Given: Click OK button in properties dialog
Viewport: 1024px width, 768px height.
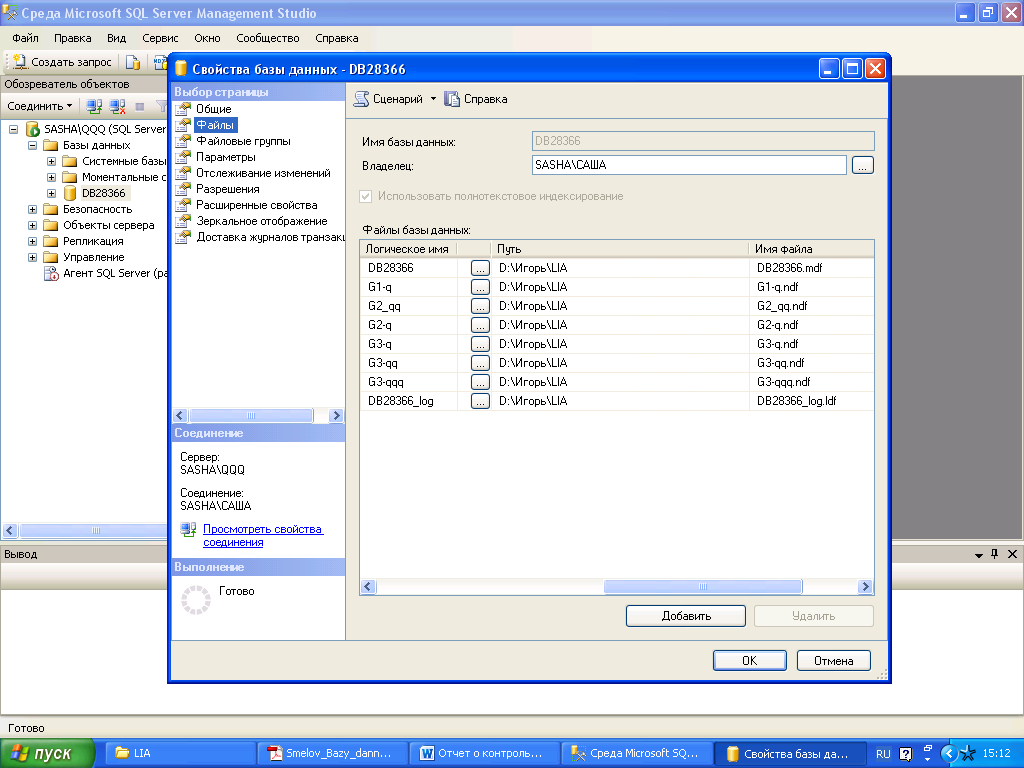Looking at the screenshot, I should (x=750, y=661).
